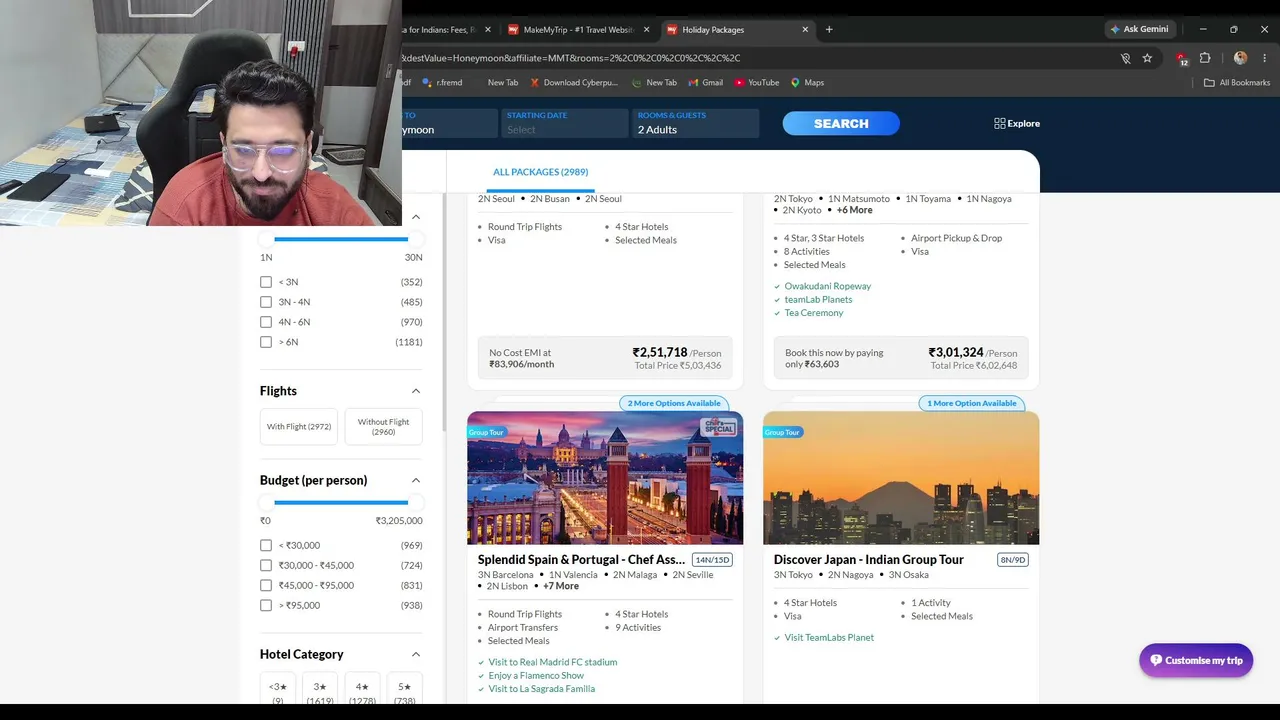Screen dimensions: 1280x720
Task: Toggle the Without Flight (2960) filter
Action: pos(383,427)
